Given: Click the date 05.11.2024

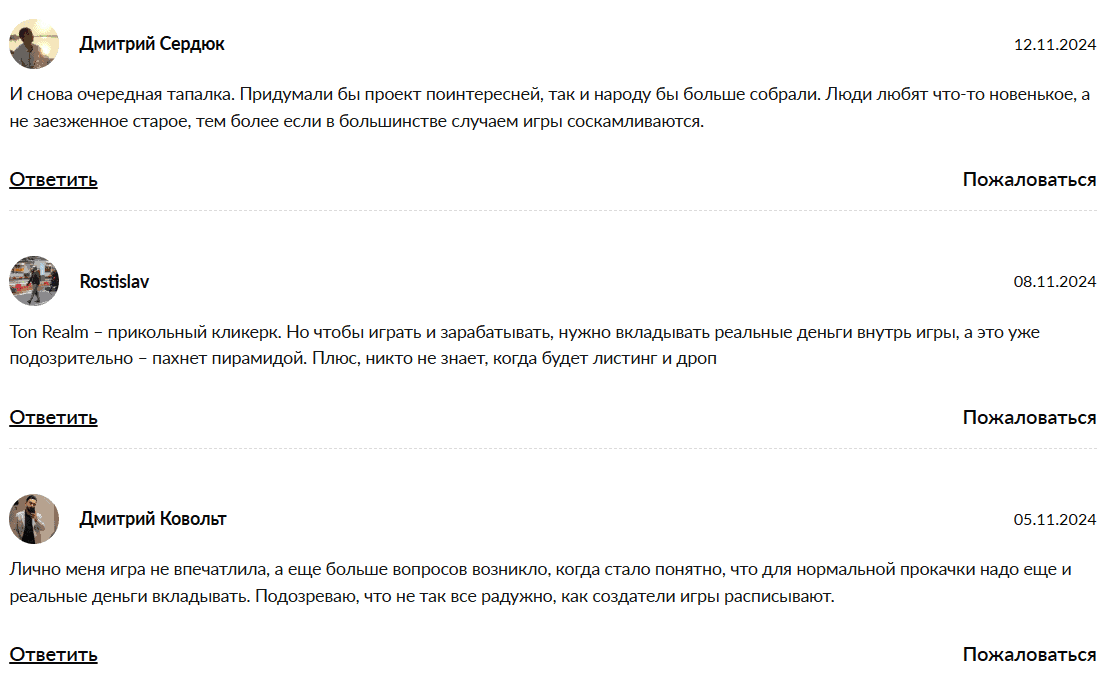Looking at the screenshot, I should [1055, 520].
